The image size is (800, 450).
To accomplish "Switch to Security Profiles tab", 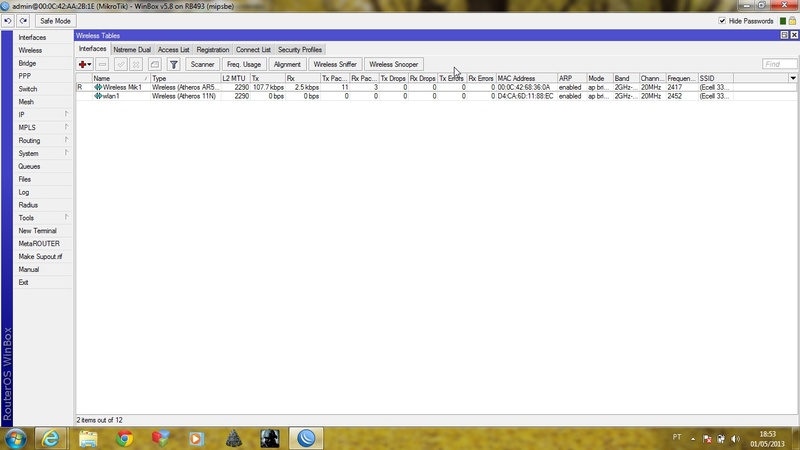I will (x=299, y=49).
